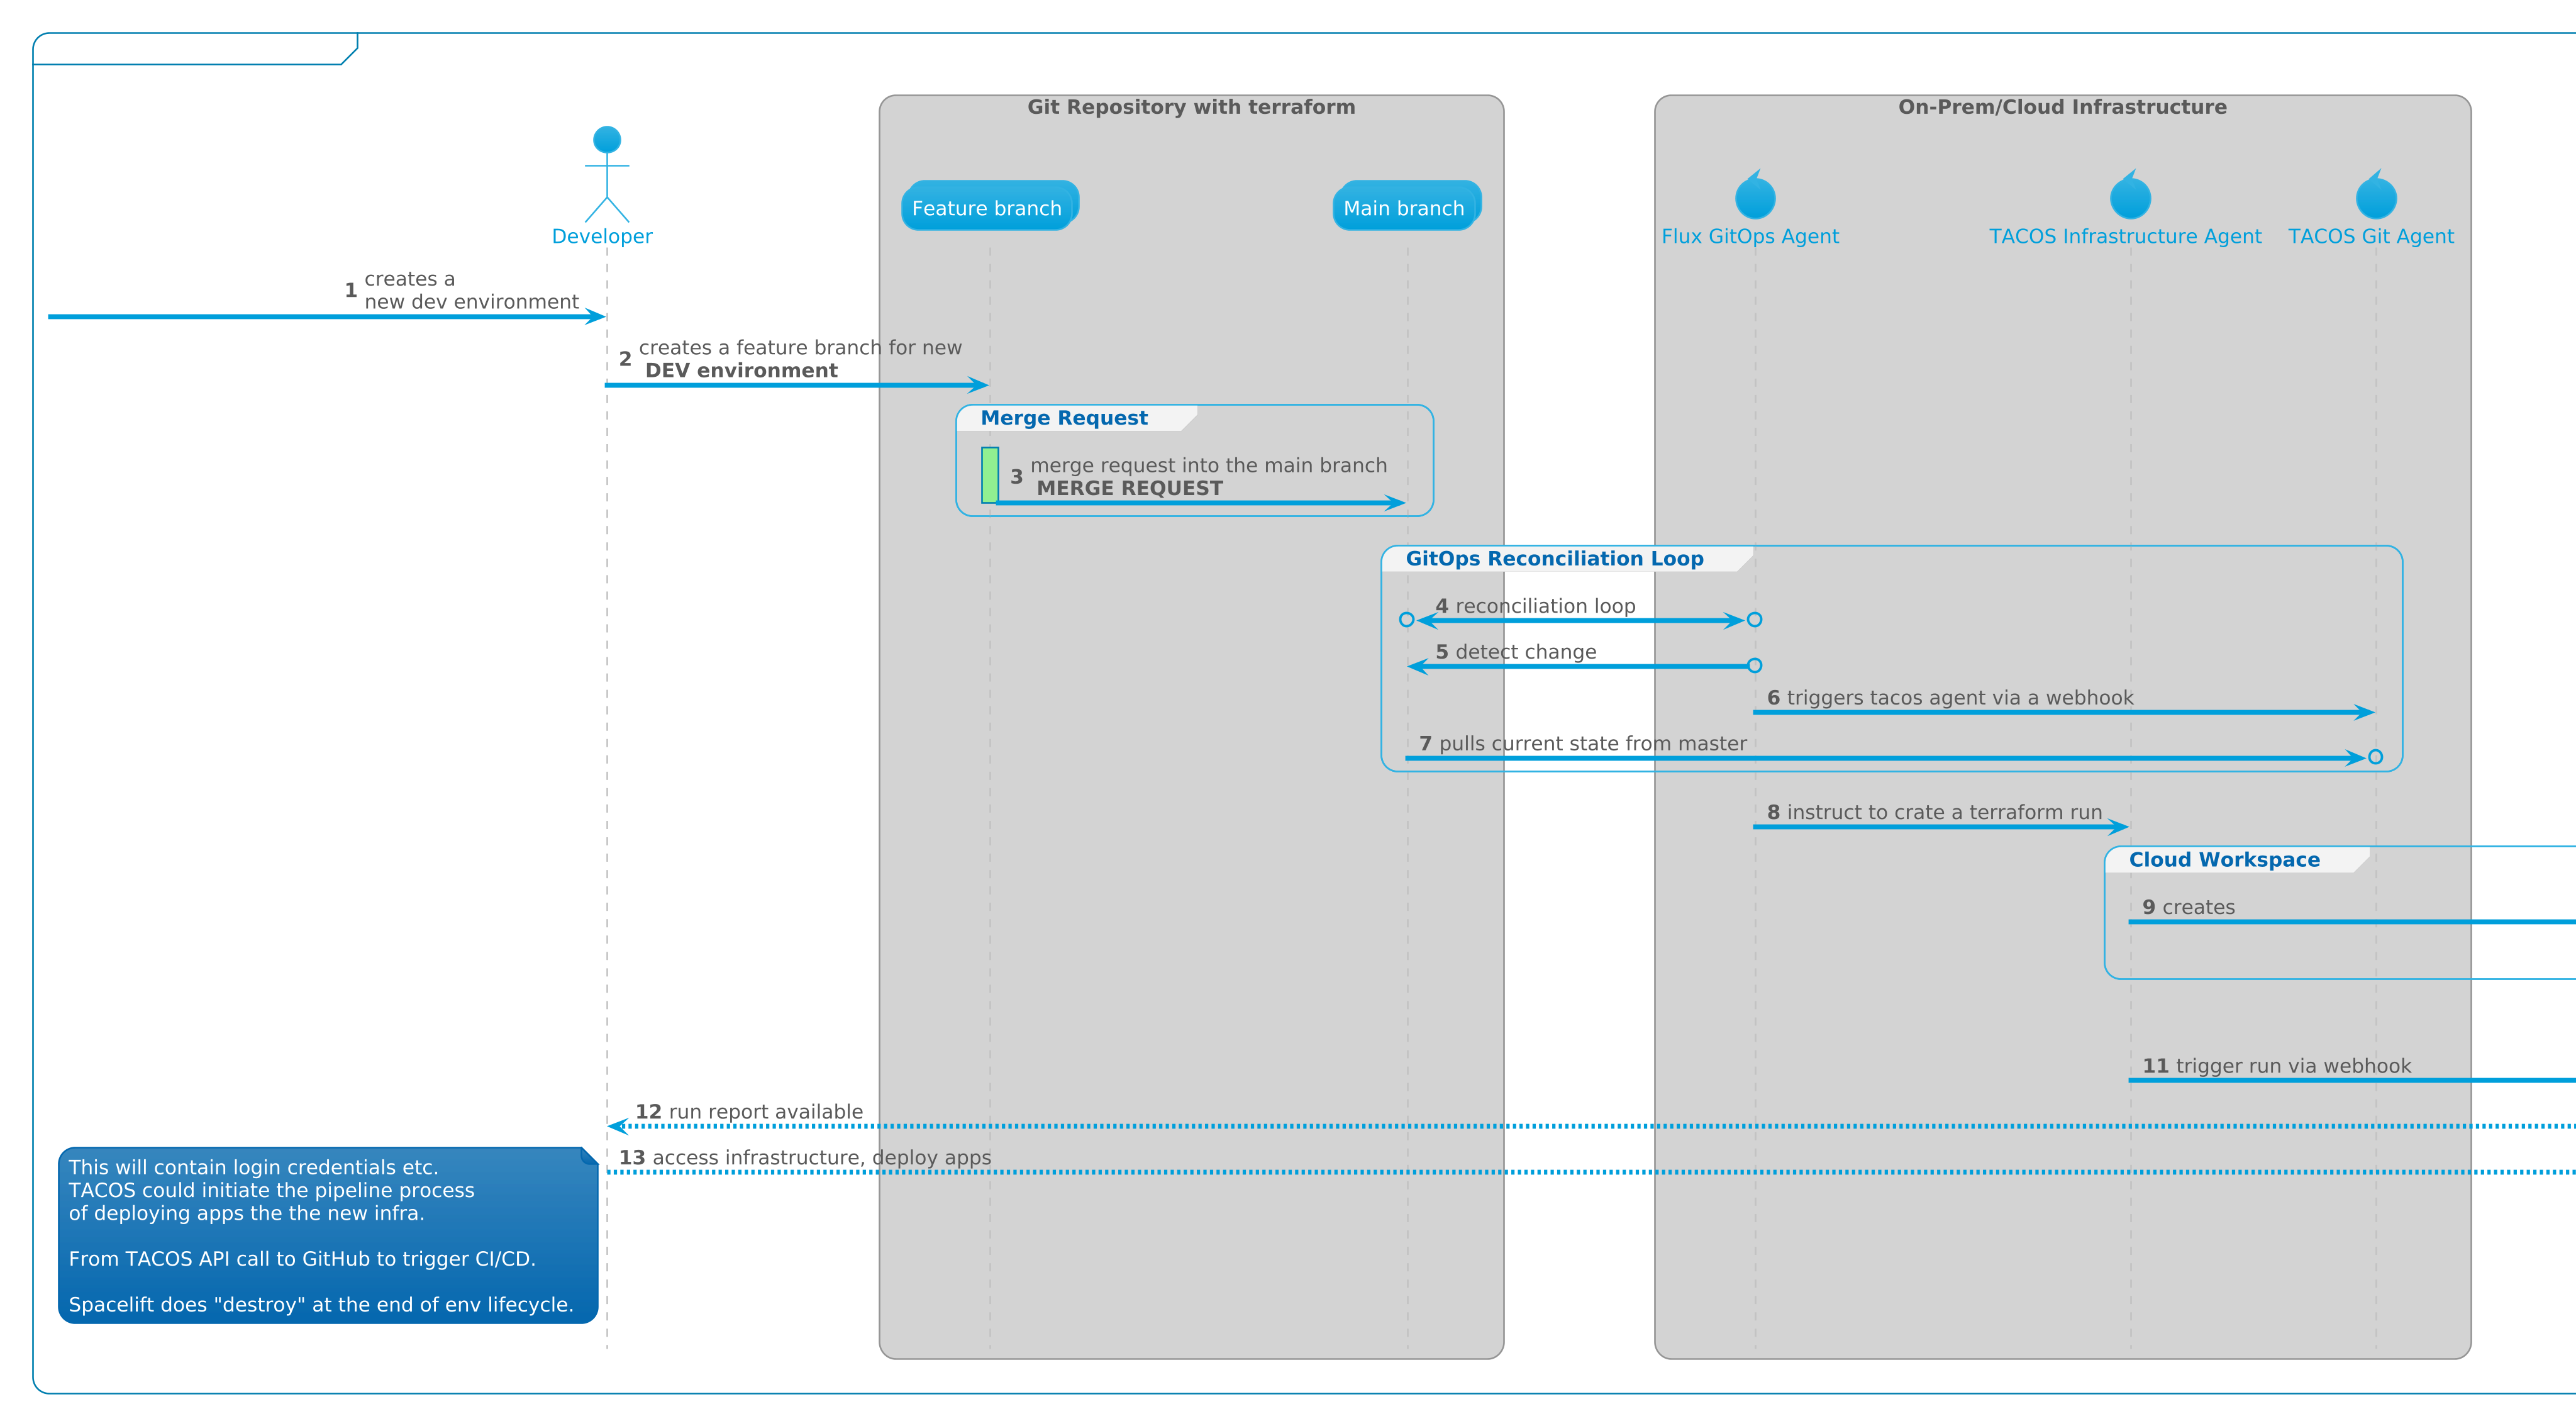Click the 'Cloud Workspace' group label
The height and width of the screenshot is (1426, 2576).
coord(2224,860)
